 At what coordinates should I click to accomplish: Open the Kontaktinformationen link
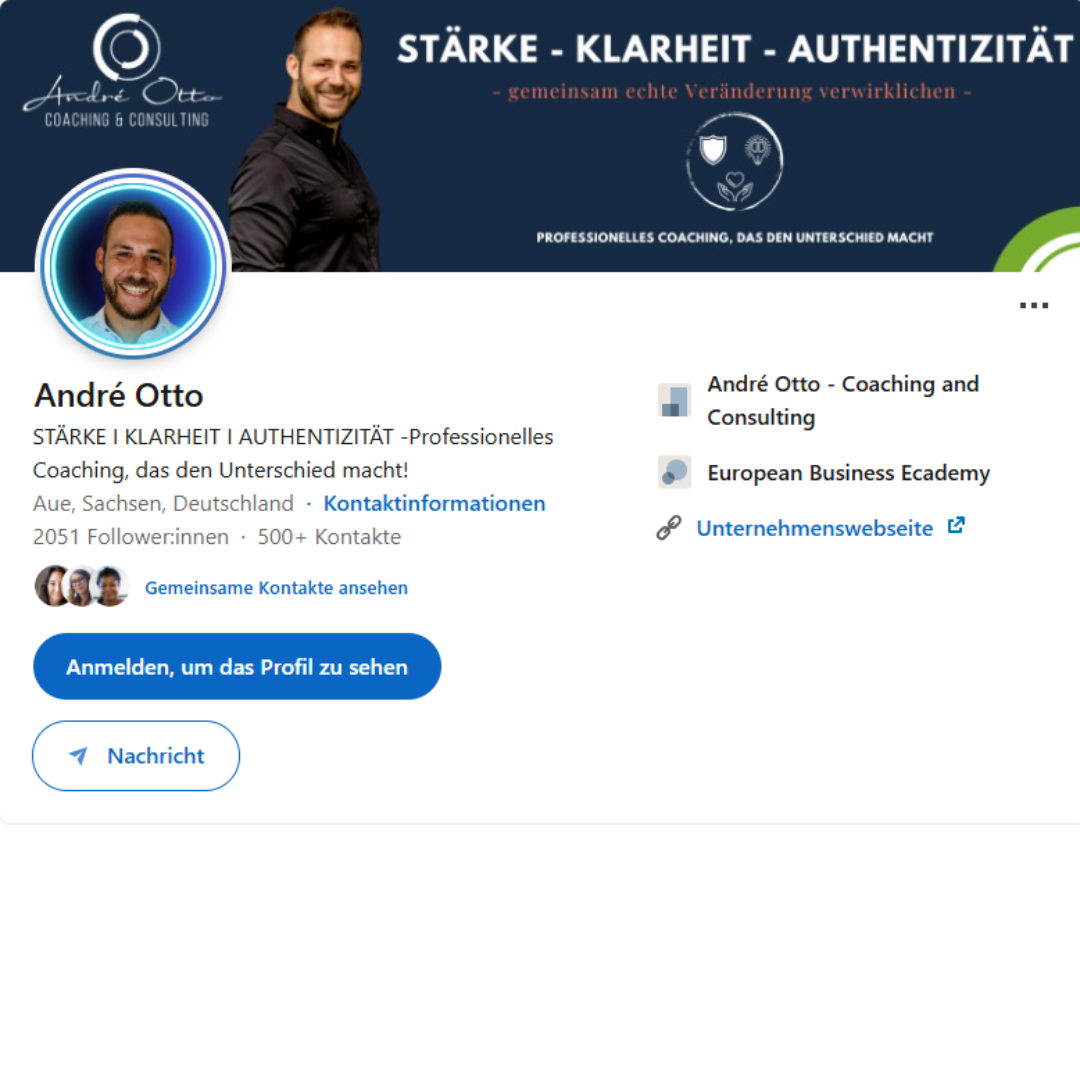pos(434,503)
